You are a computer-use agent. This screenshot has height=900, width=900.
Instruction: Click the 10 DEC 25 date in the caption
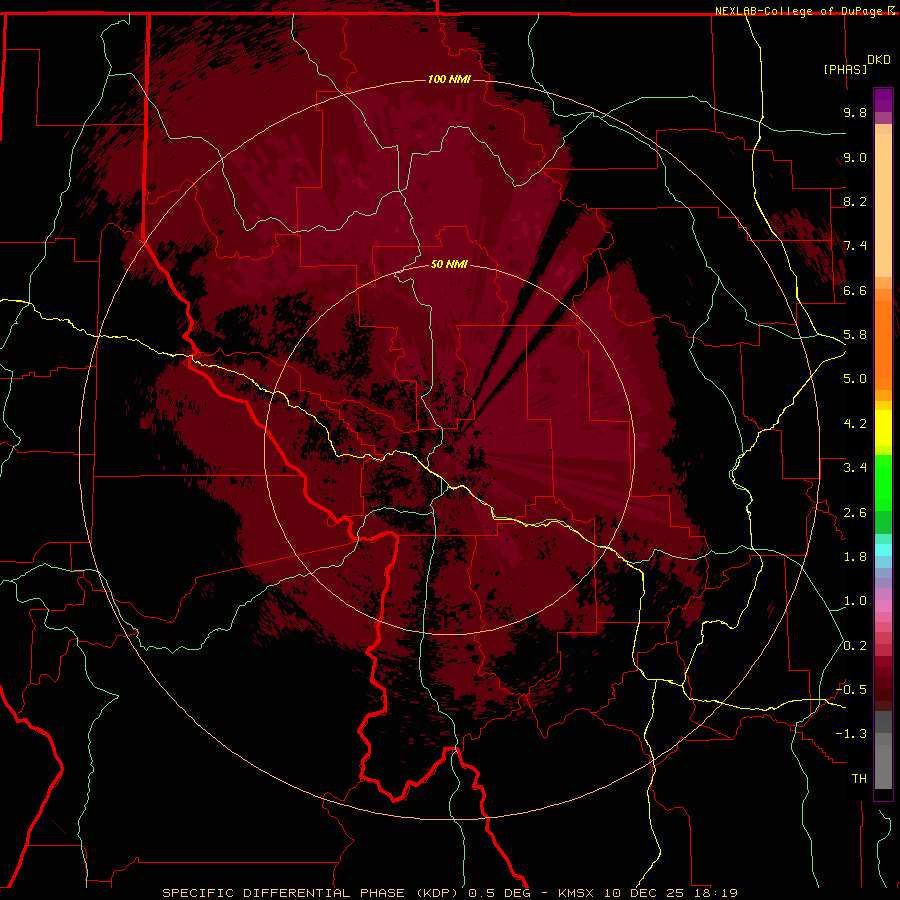(x=646, y=893)
